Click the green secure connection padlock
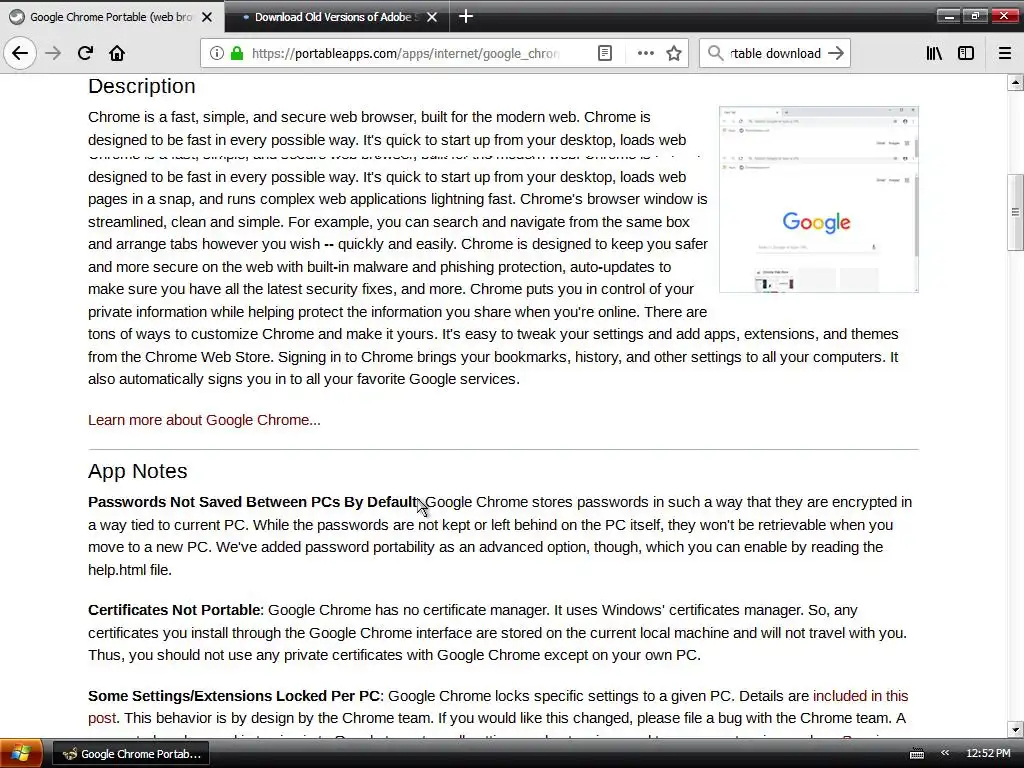 point(236,54)
